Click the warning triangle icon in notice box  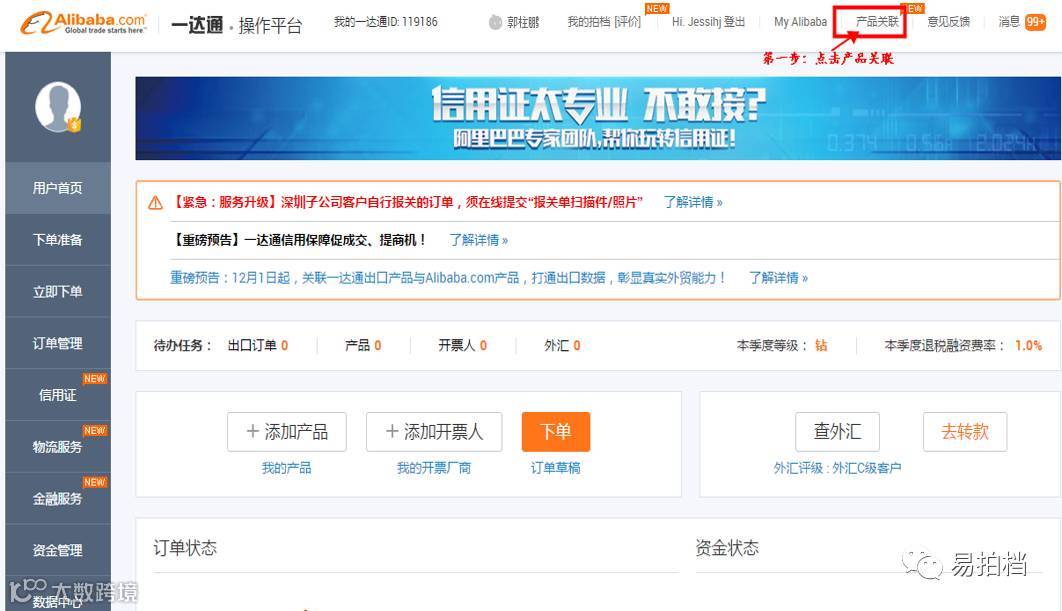click(156, 203)
